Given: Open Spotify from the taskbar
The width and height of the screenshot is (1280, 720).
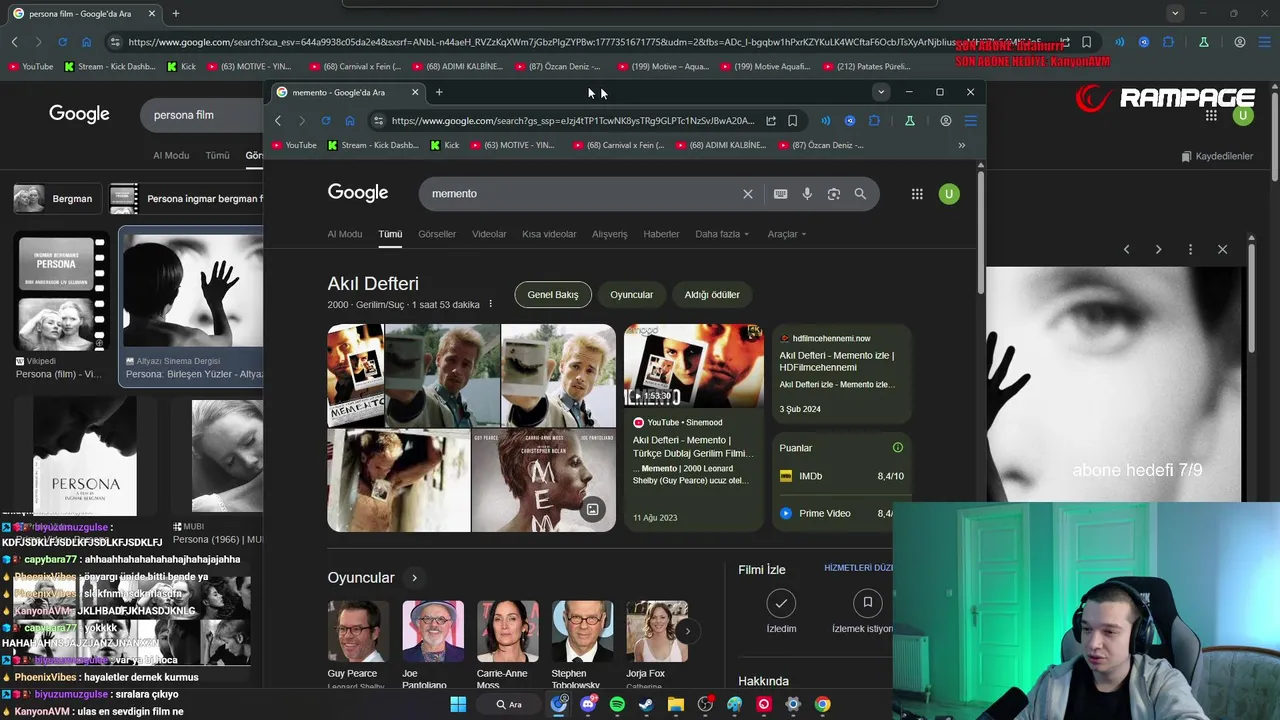Looking at the screenshot, I should (617, 704).
